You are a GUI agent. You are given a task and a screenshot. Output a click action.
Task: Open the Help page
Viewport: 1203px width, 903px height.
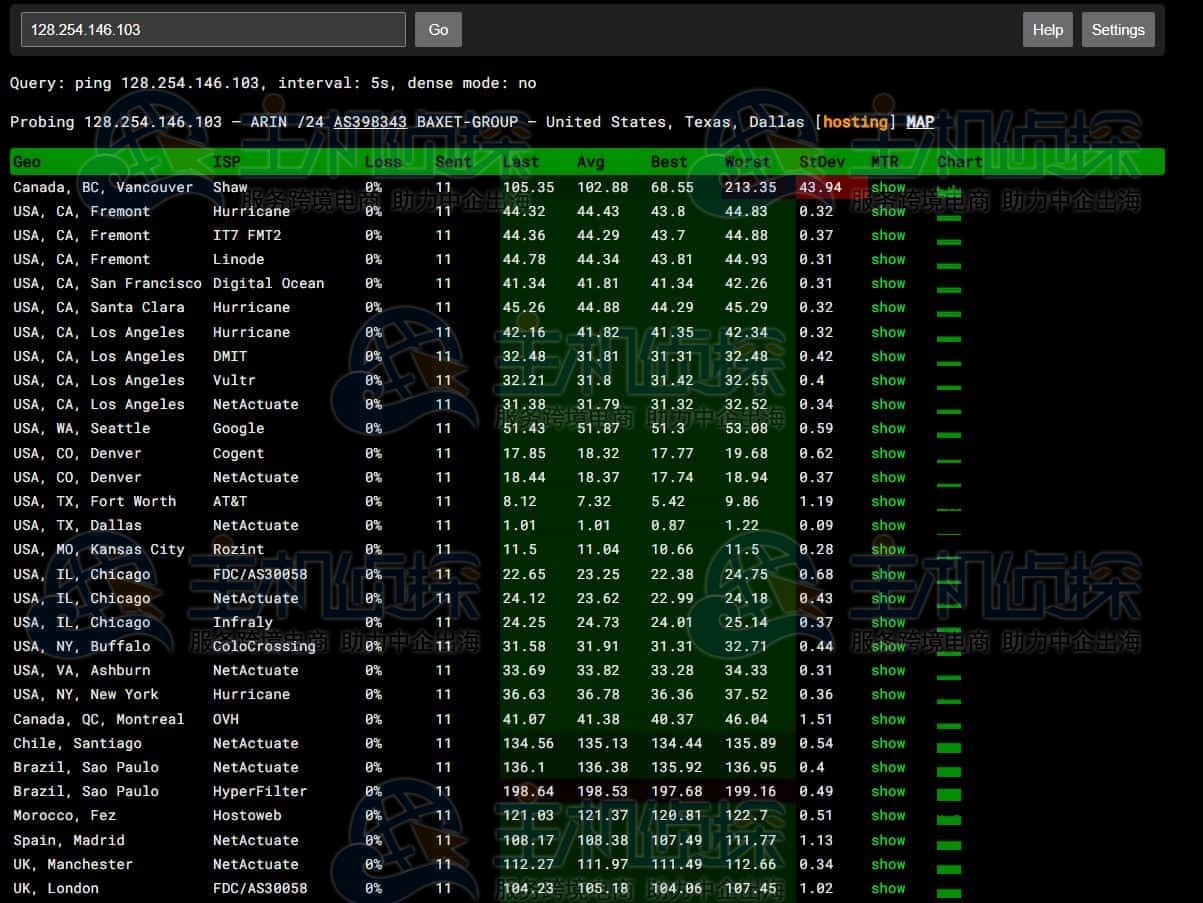tap(1047, 30)
